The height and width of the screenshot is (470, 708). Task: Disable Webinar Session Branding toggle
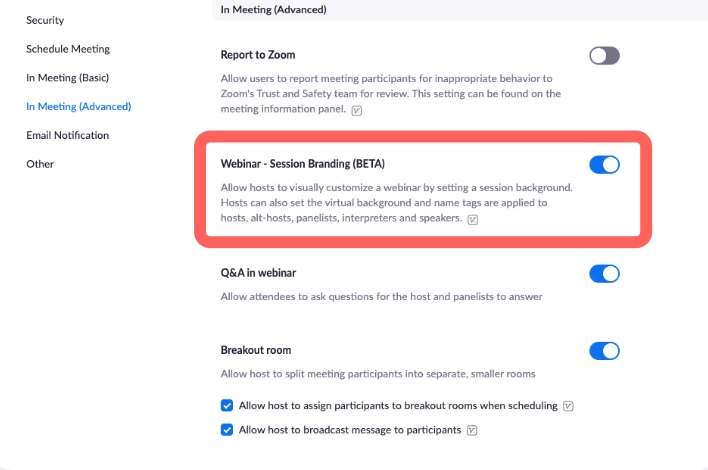[x=604, y=165]
